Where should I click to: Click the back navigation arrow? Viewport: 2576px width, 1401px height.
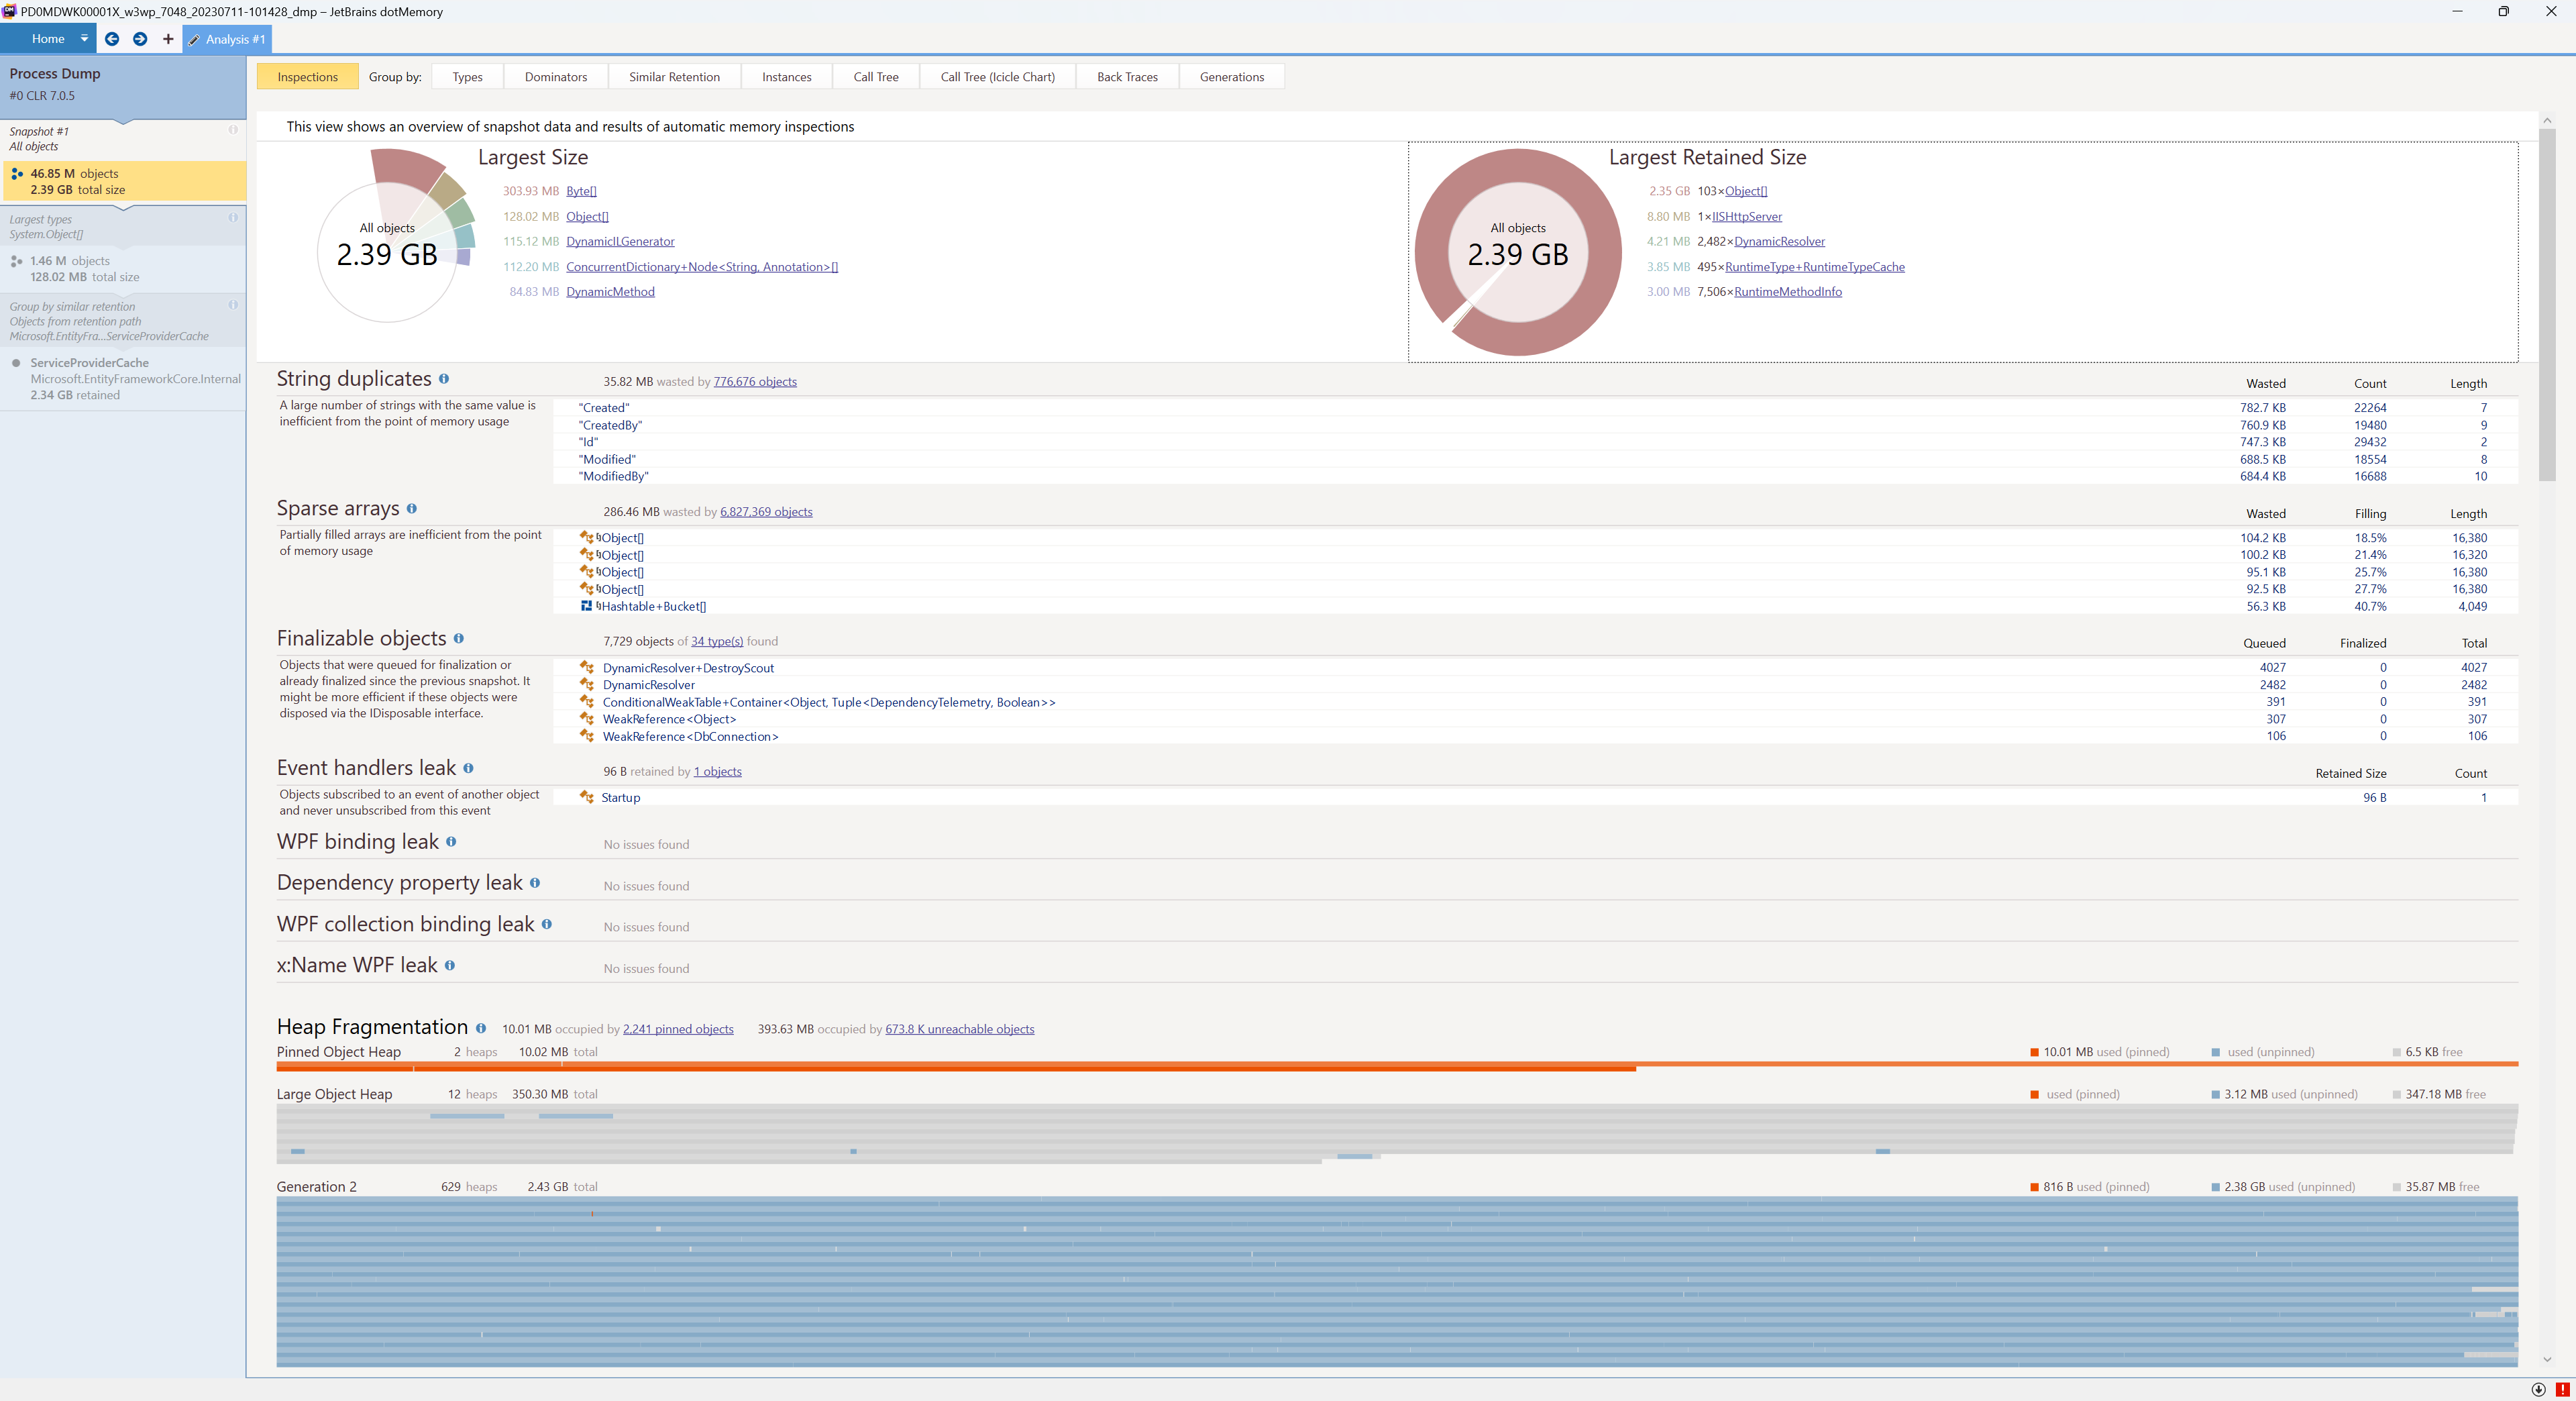coord(112,39)
